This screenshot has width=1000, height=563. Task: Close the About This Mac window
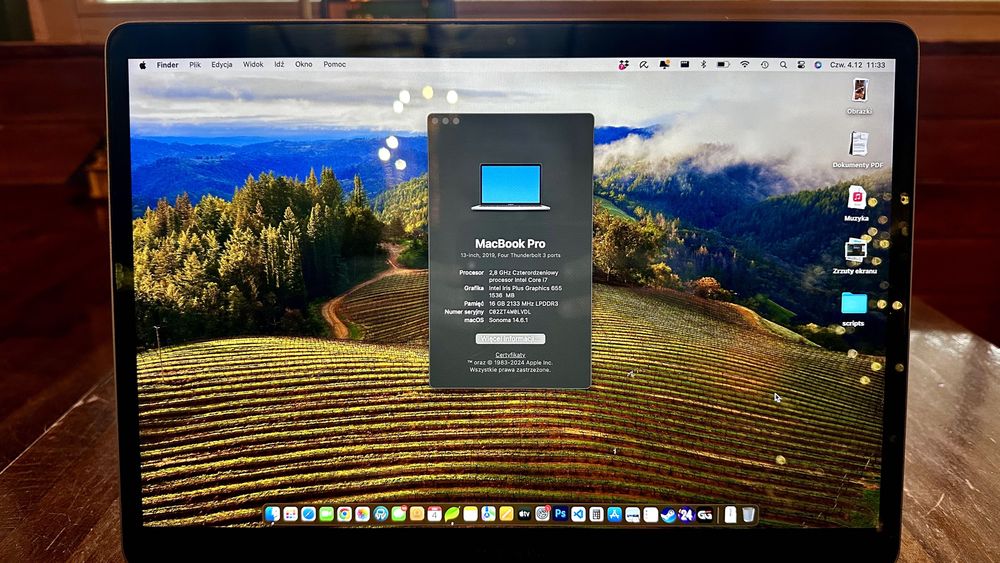coord(436,121)
